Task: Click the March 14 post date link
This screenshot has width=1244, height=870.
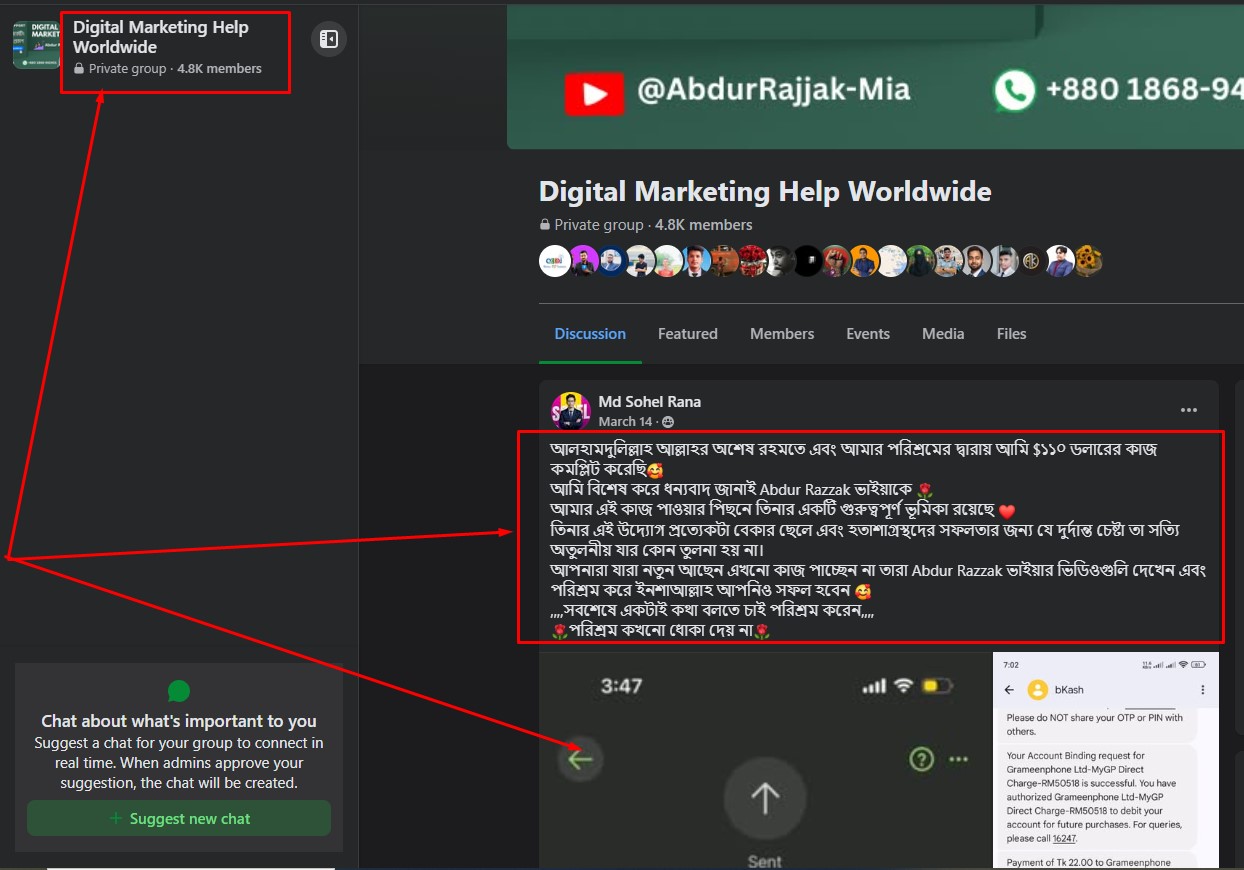Action: point(625,422)
